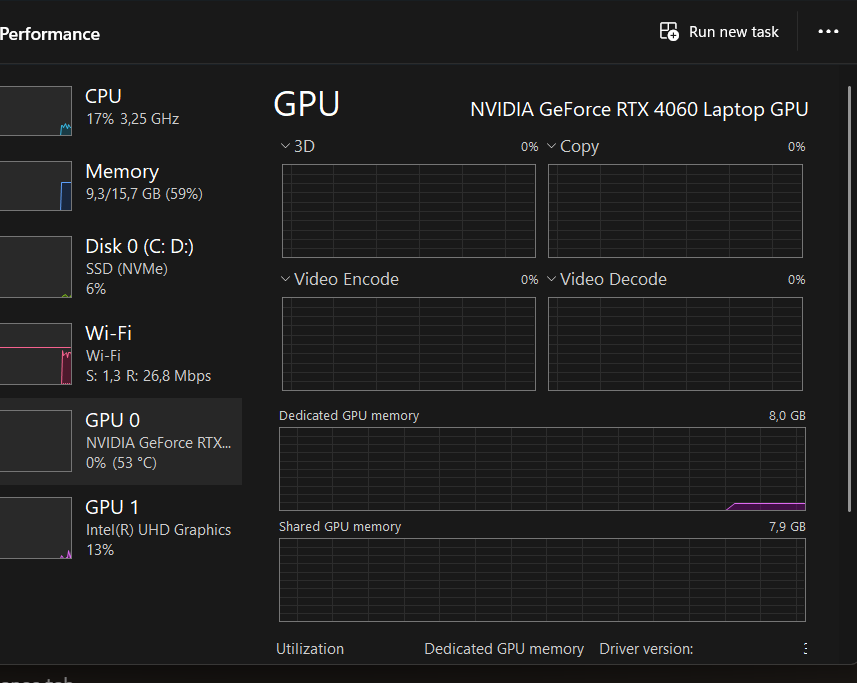The height and width of the screenshot is (683, 857).
Task: Select the GPU 1 Intel UHD entry
Action: click(x=121, y=528)
